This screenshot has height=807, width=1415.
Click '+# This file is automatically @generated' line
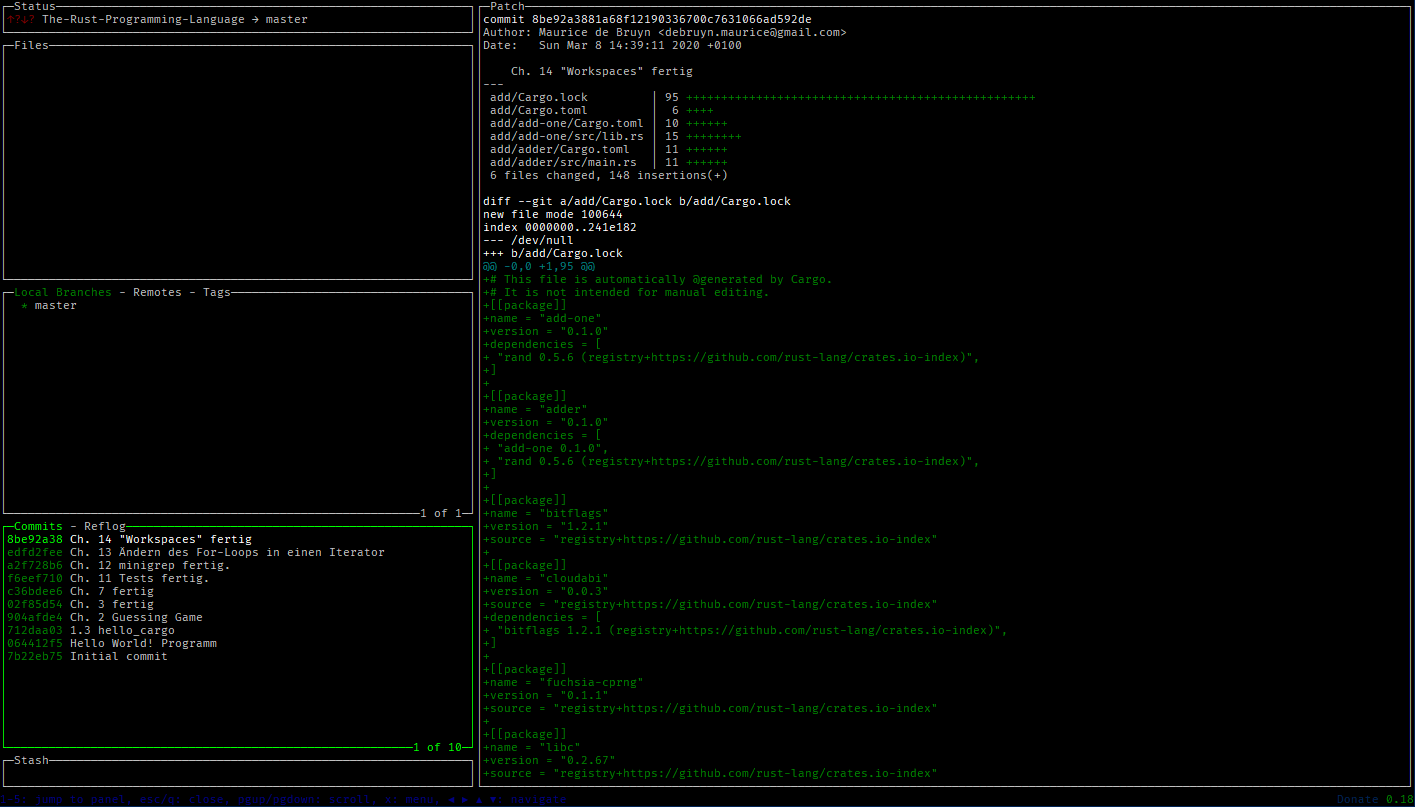coord(658,279)
